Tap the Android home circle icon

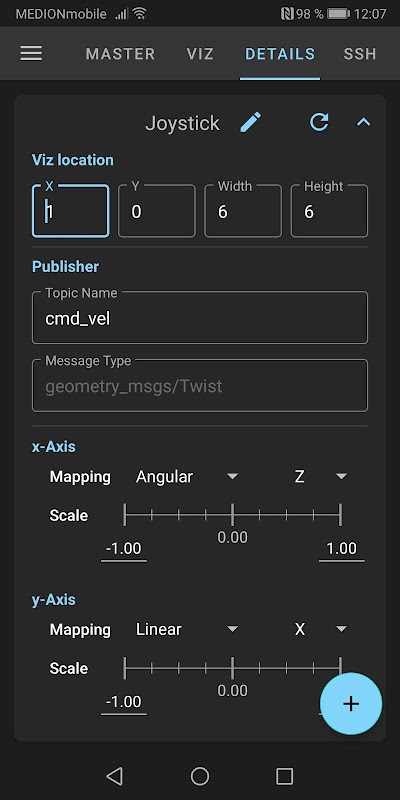(200, 776)
